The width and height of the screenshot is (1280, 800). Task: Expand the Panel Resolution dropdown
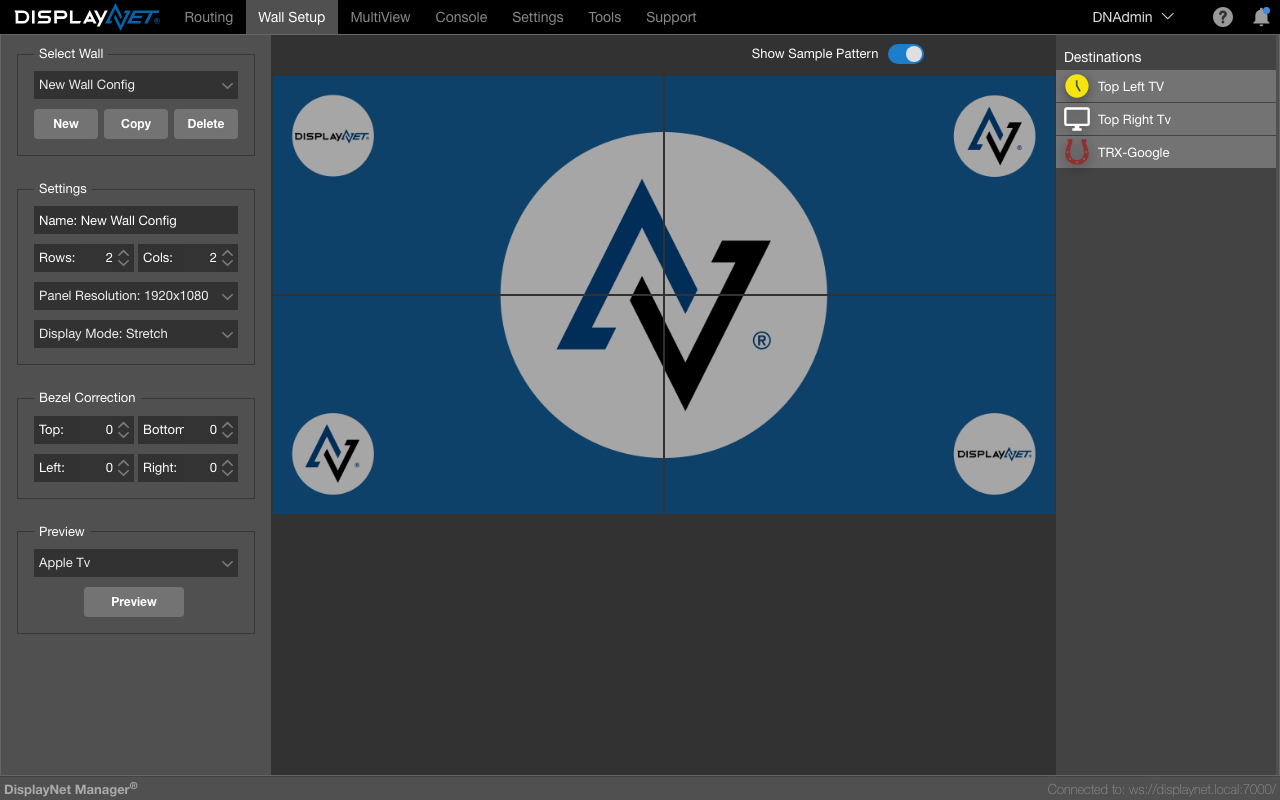tap(136, 296)
